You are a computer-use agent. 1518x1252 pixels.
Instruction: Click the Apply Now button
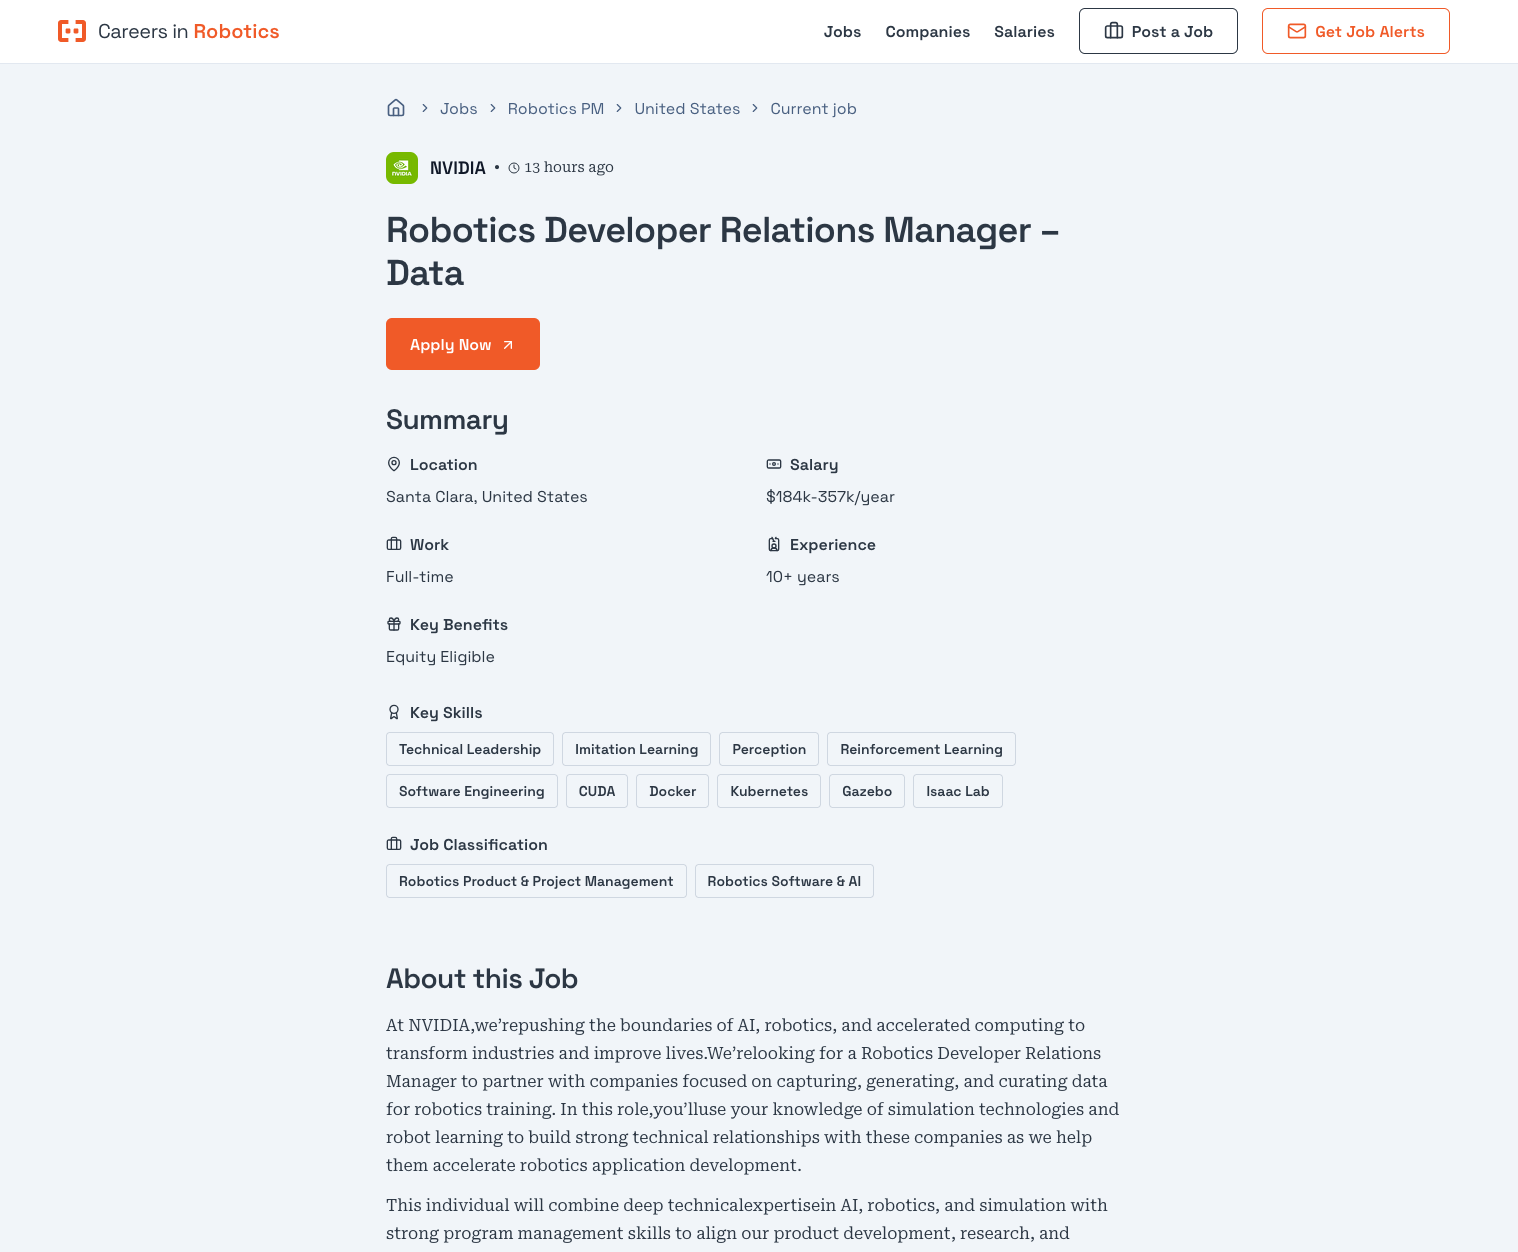pyautogui.click(x=462, y=343)
